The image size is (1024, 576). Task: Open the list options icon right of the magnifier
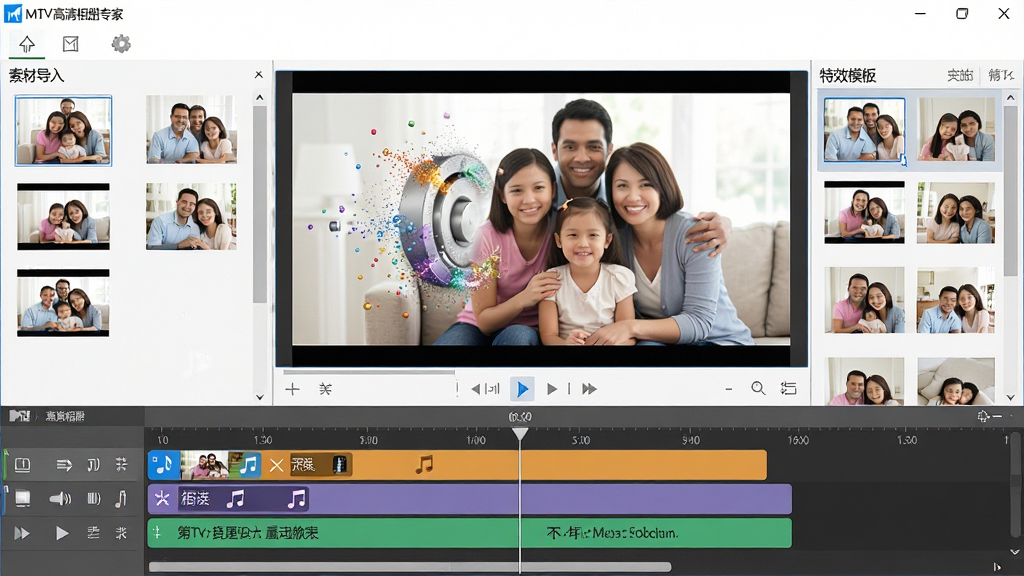tap(789, 389)
